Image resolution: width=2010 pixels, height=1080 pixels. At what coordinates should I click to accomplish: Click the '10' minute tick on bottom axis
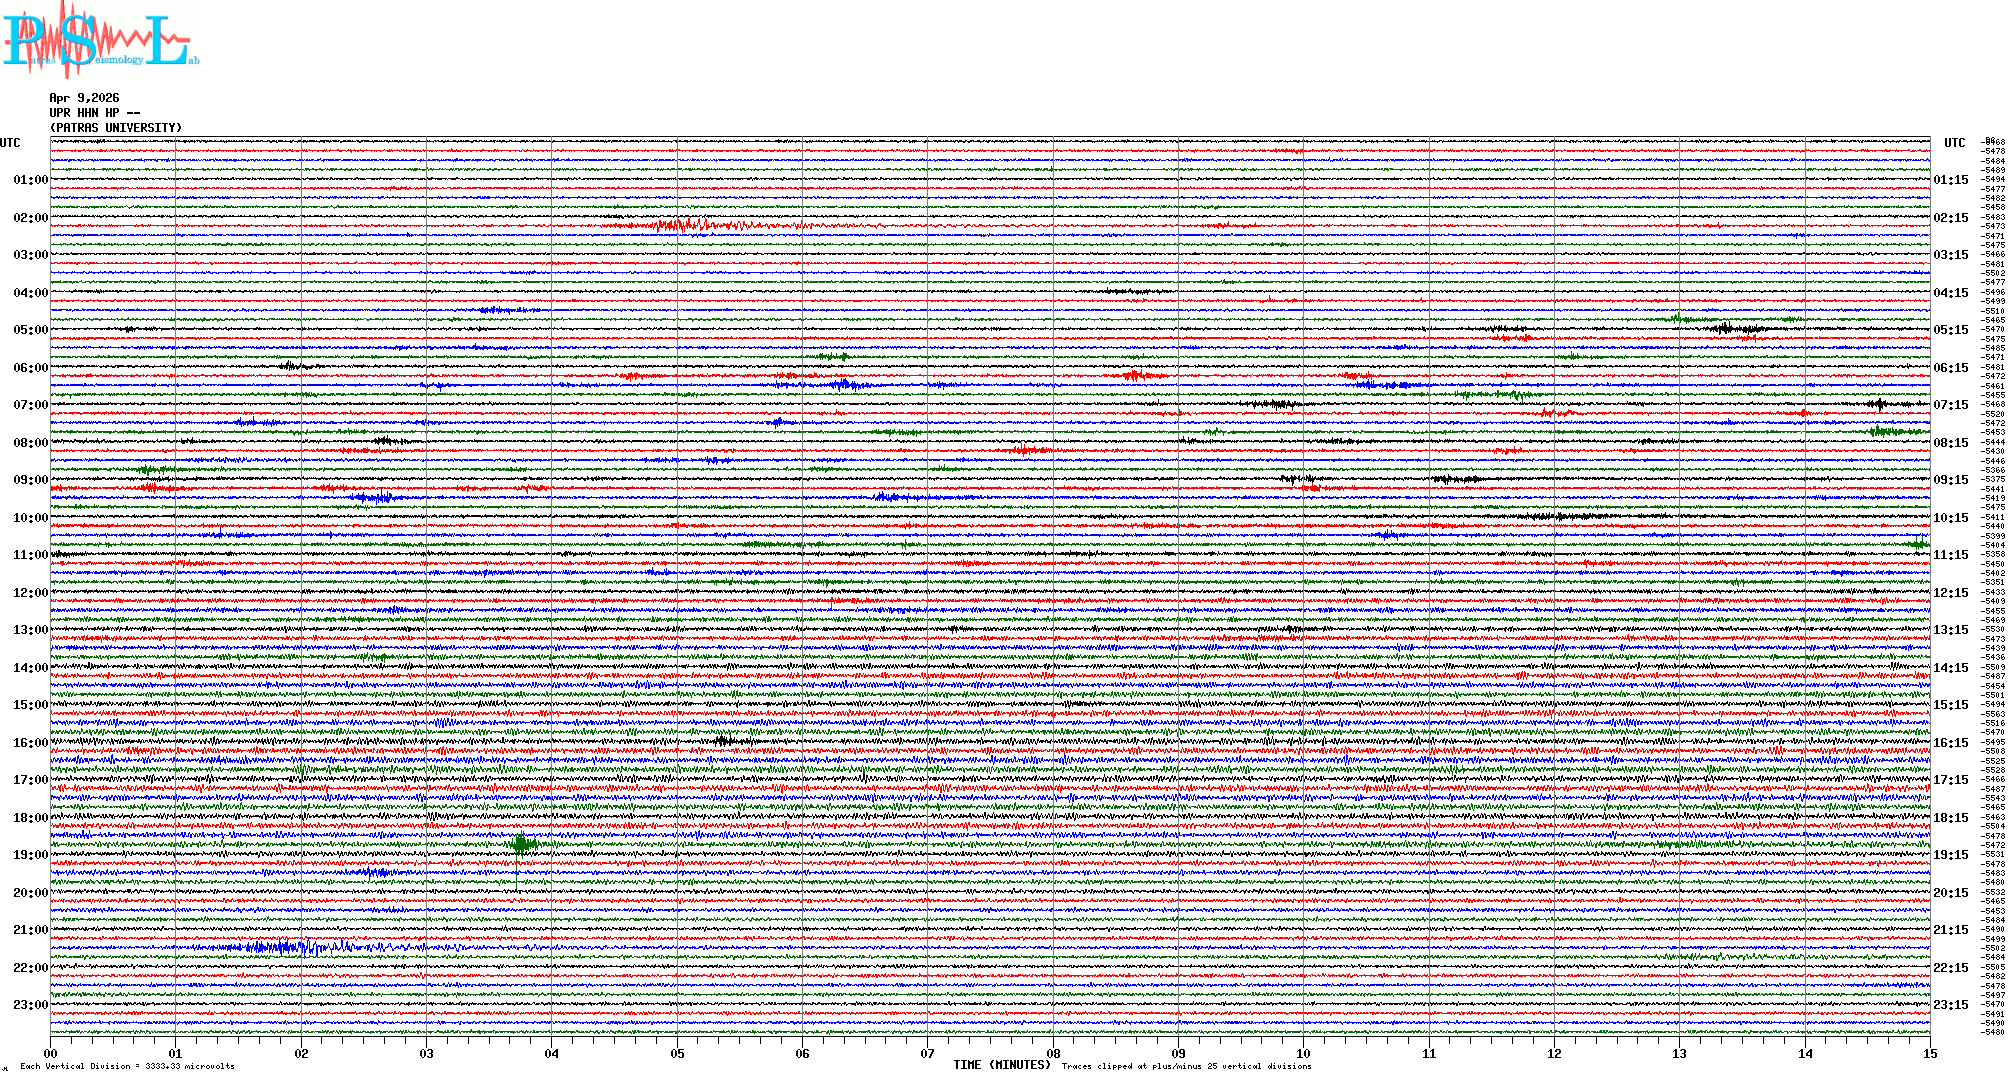pyautogui.click(x=1303, y=1054)
